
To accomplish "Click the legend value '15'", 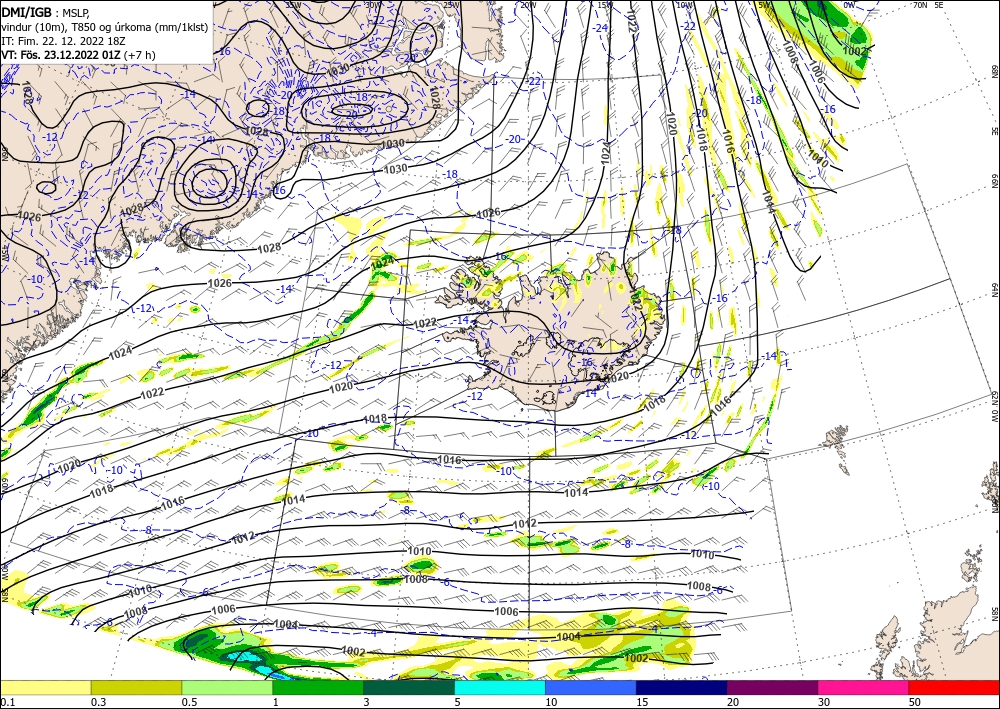I will [642, 702].
